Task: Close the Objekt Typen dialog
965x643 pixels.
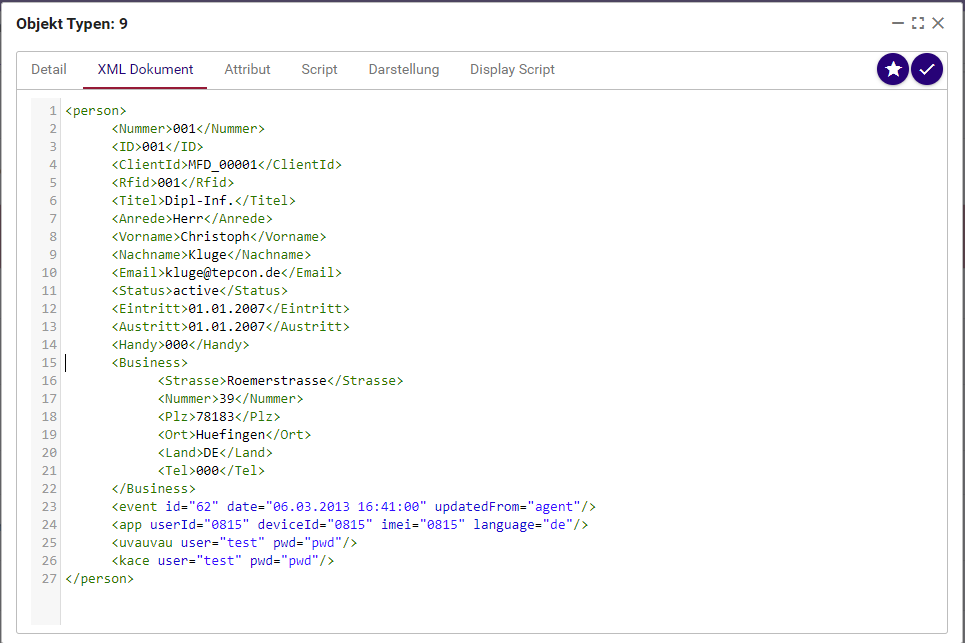Action: coord(938,23)
